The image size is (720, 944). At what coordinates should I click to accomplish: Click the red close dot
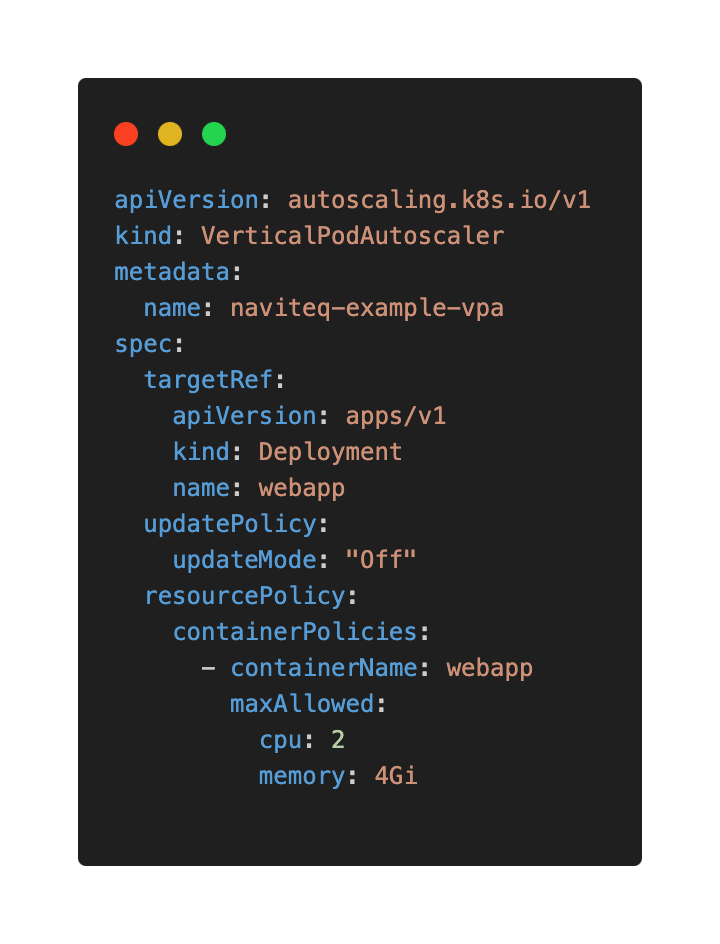126,134
